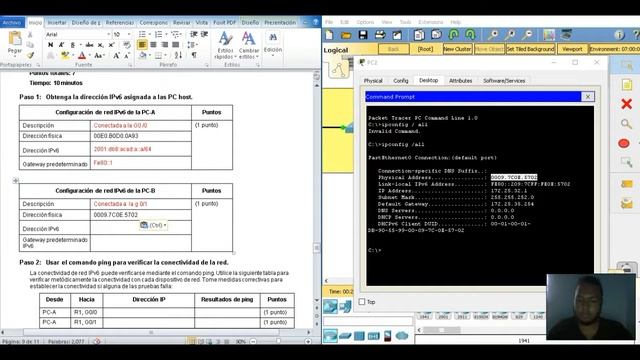The width and height of the screenshot is (640, 360).
Task: Select center text alignment in Word
Action: [x=153, y=45]
